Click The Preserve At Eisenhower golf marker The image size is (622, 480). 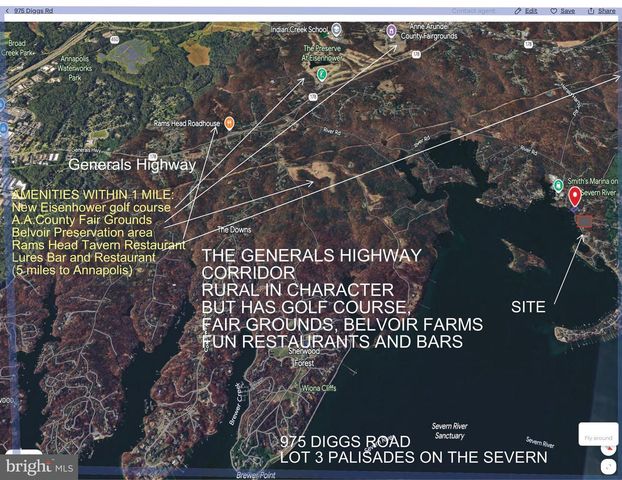click(321, 74)
